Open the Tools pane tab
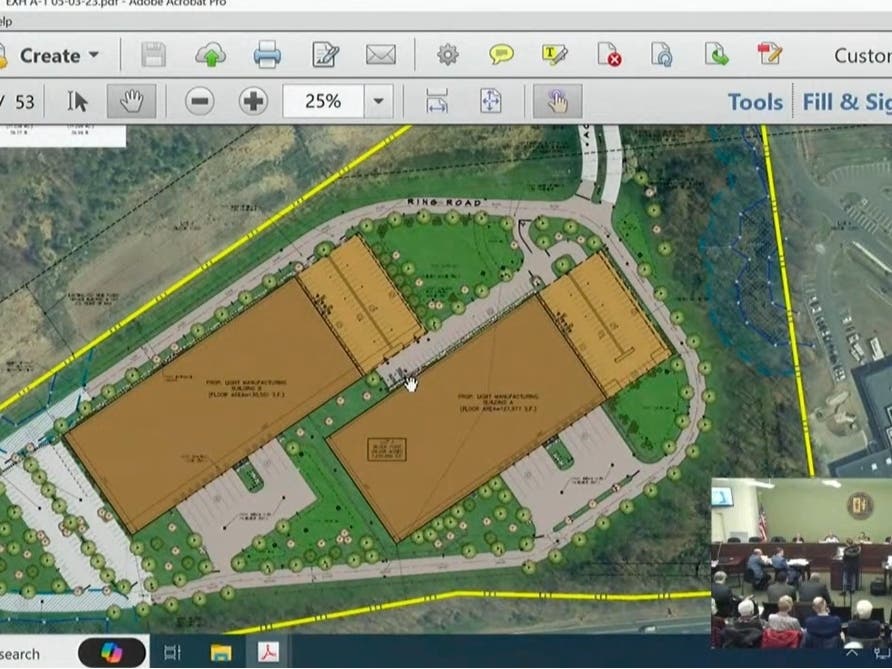 click(x=755, y=101)
